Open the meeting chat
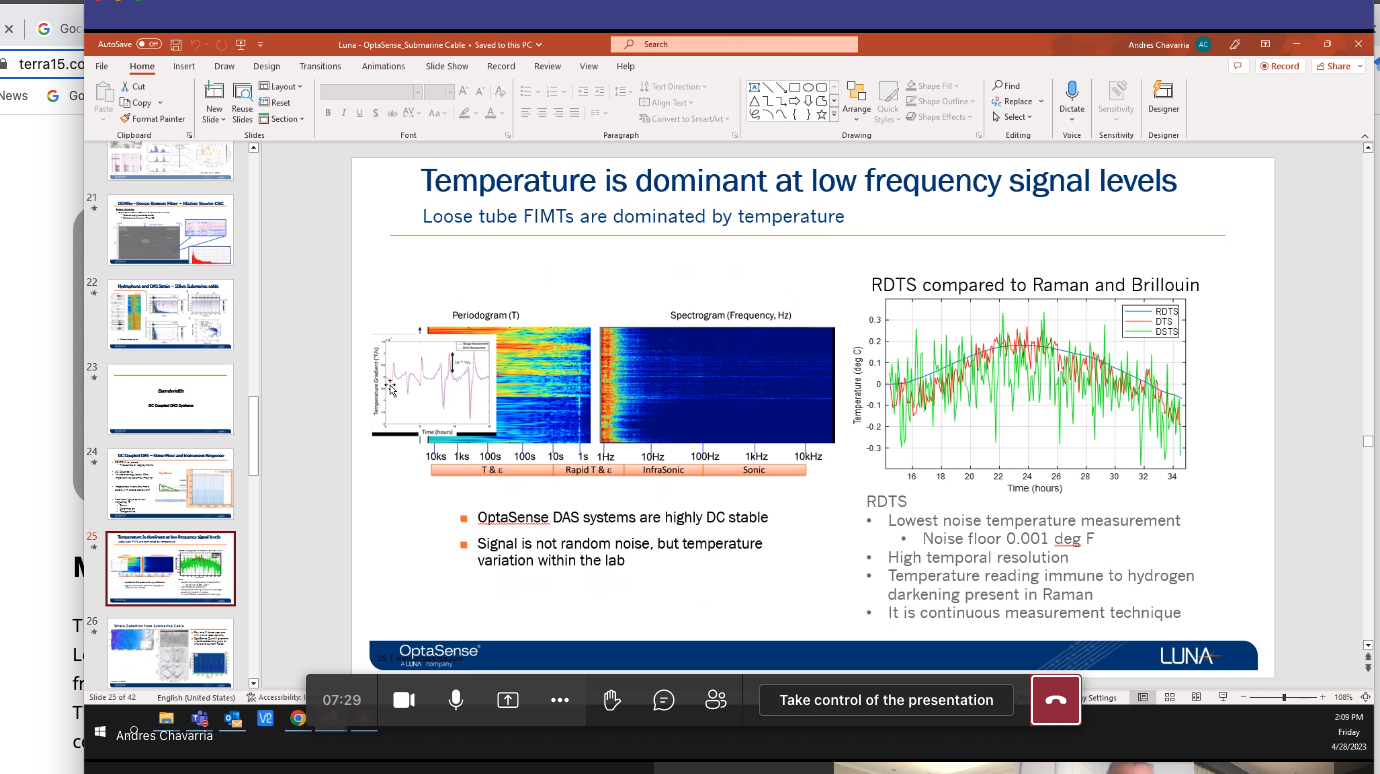 tap(664, 700)
